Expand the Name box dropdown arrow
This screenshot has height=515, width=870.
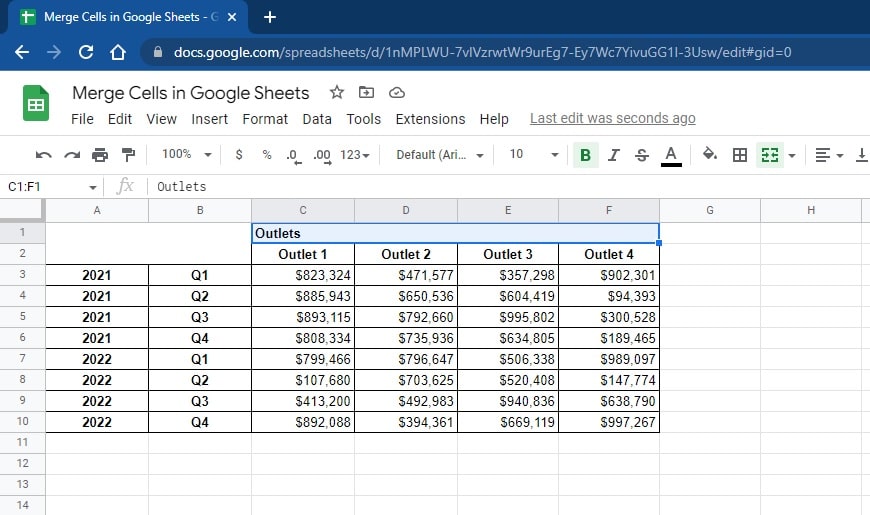pos(92,188)
